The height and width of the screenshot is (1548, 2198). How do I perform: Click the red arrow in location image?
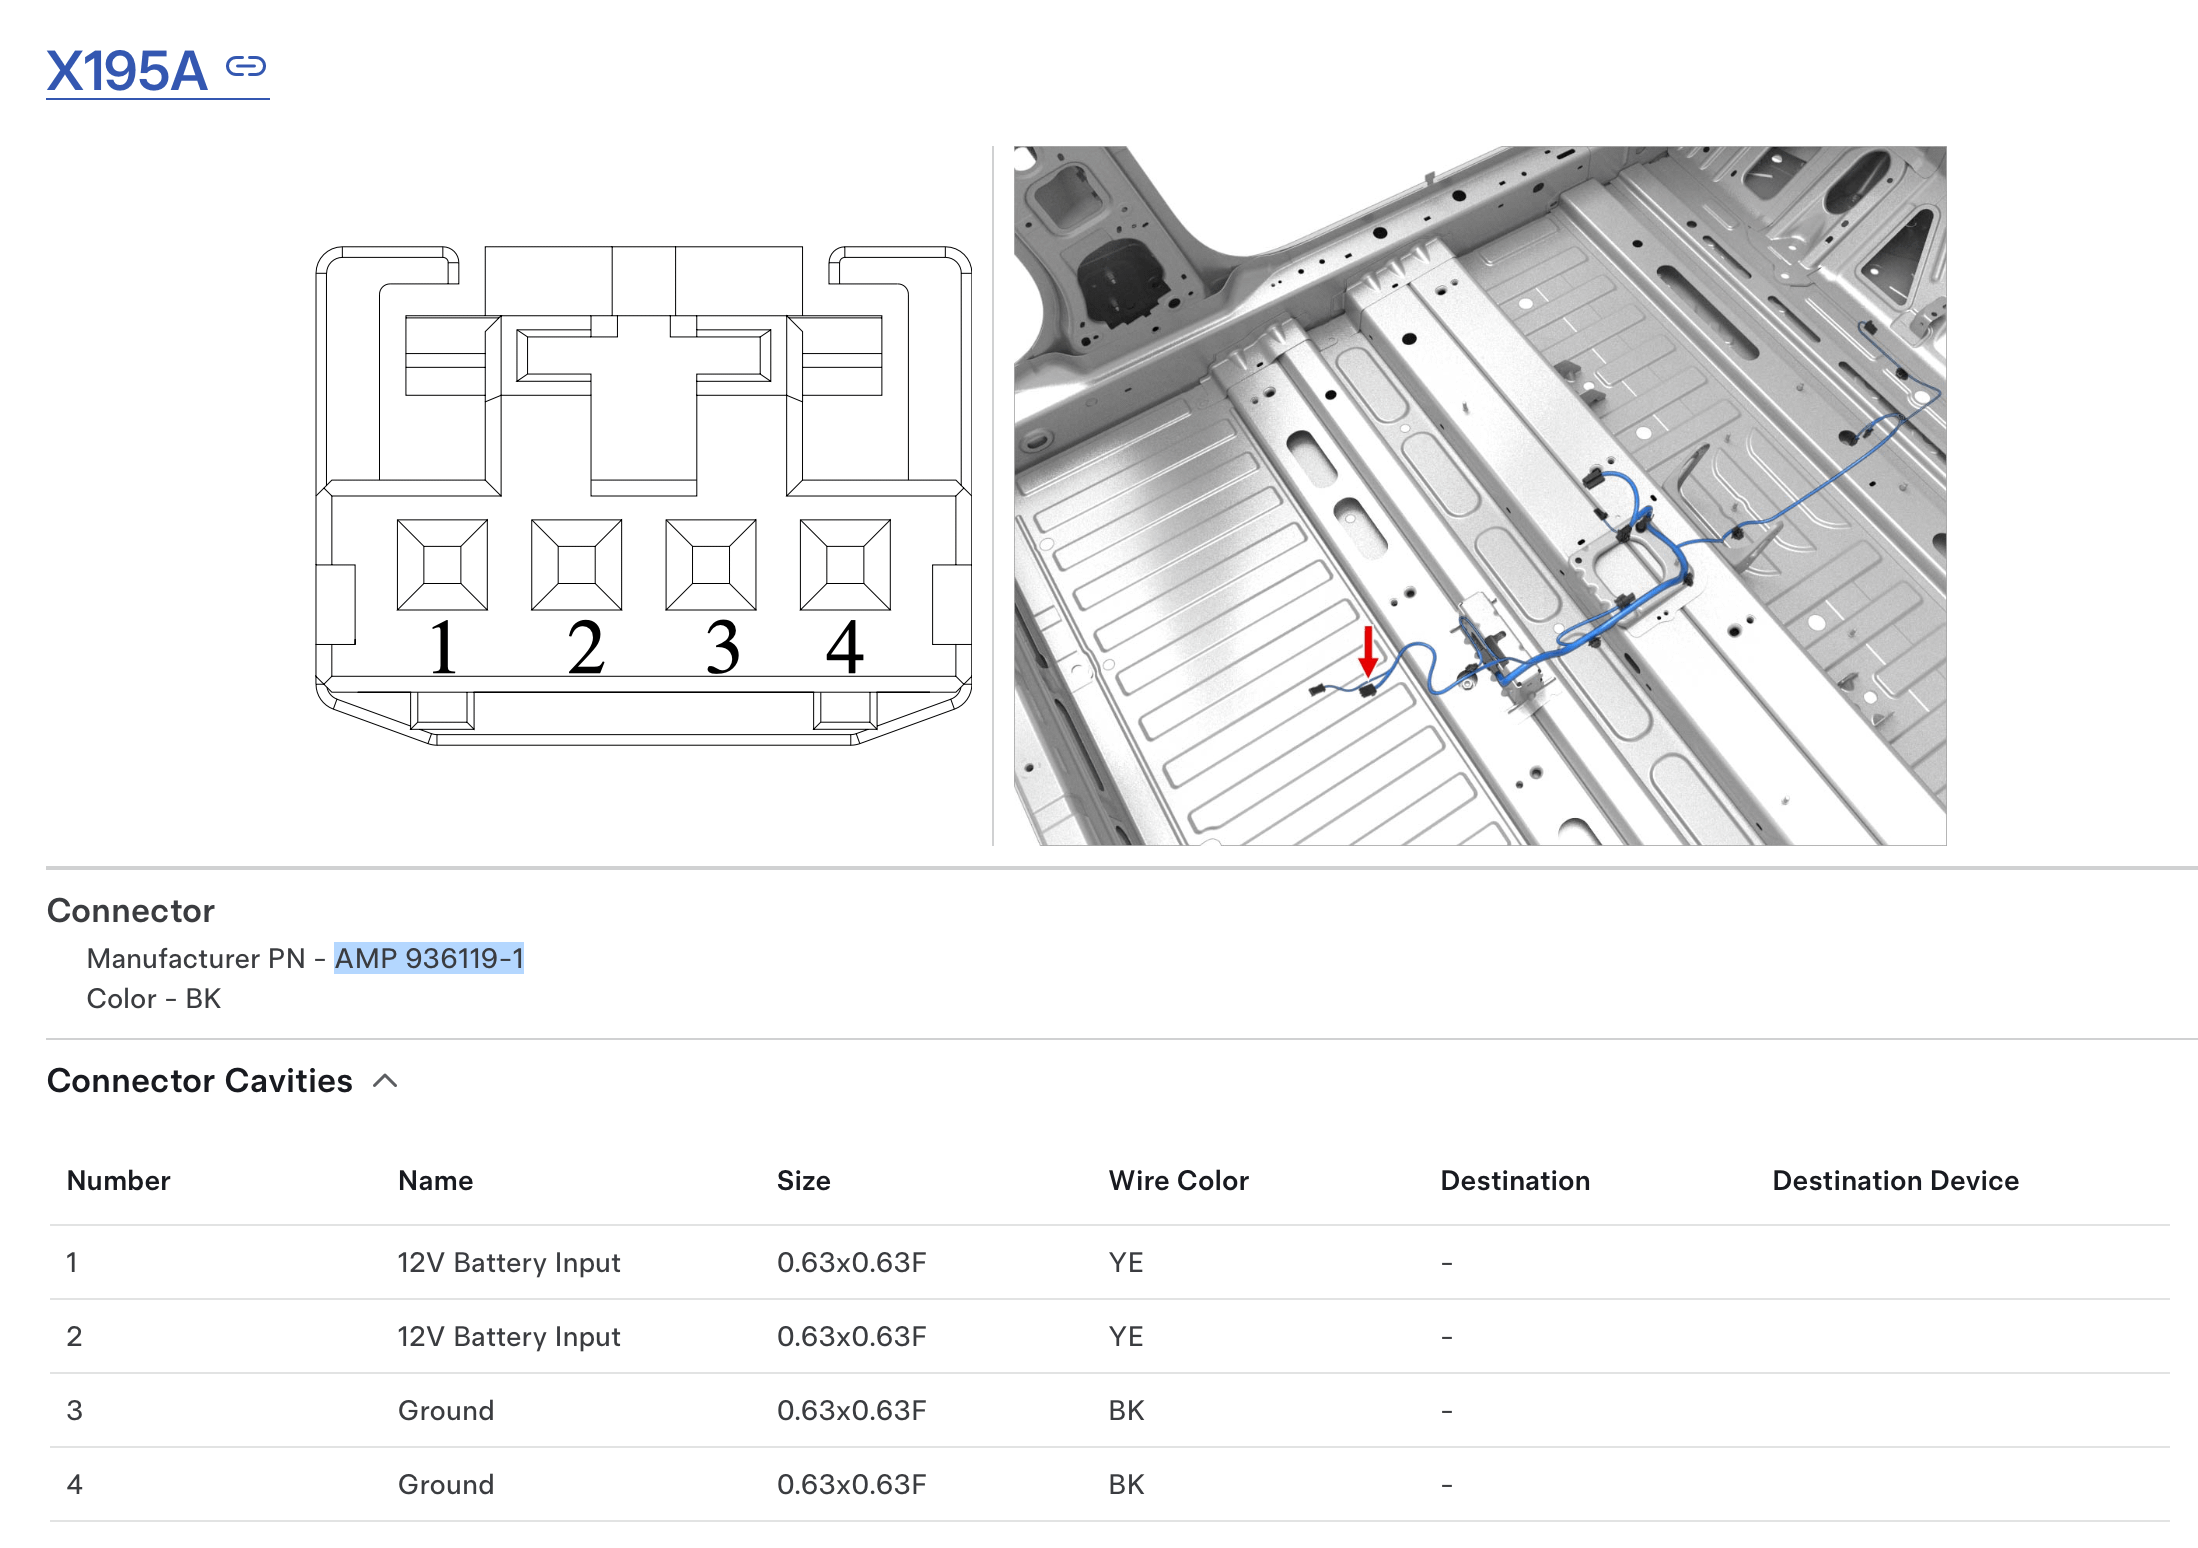pyautogui.click(x=1368, y=652)
